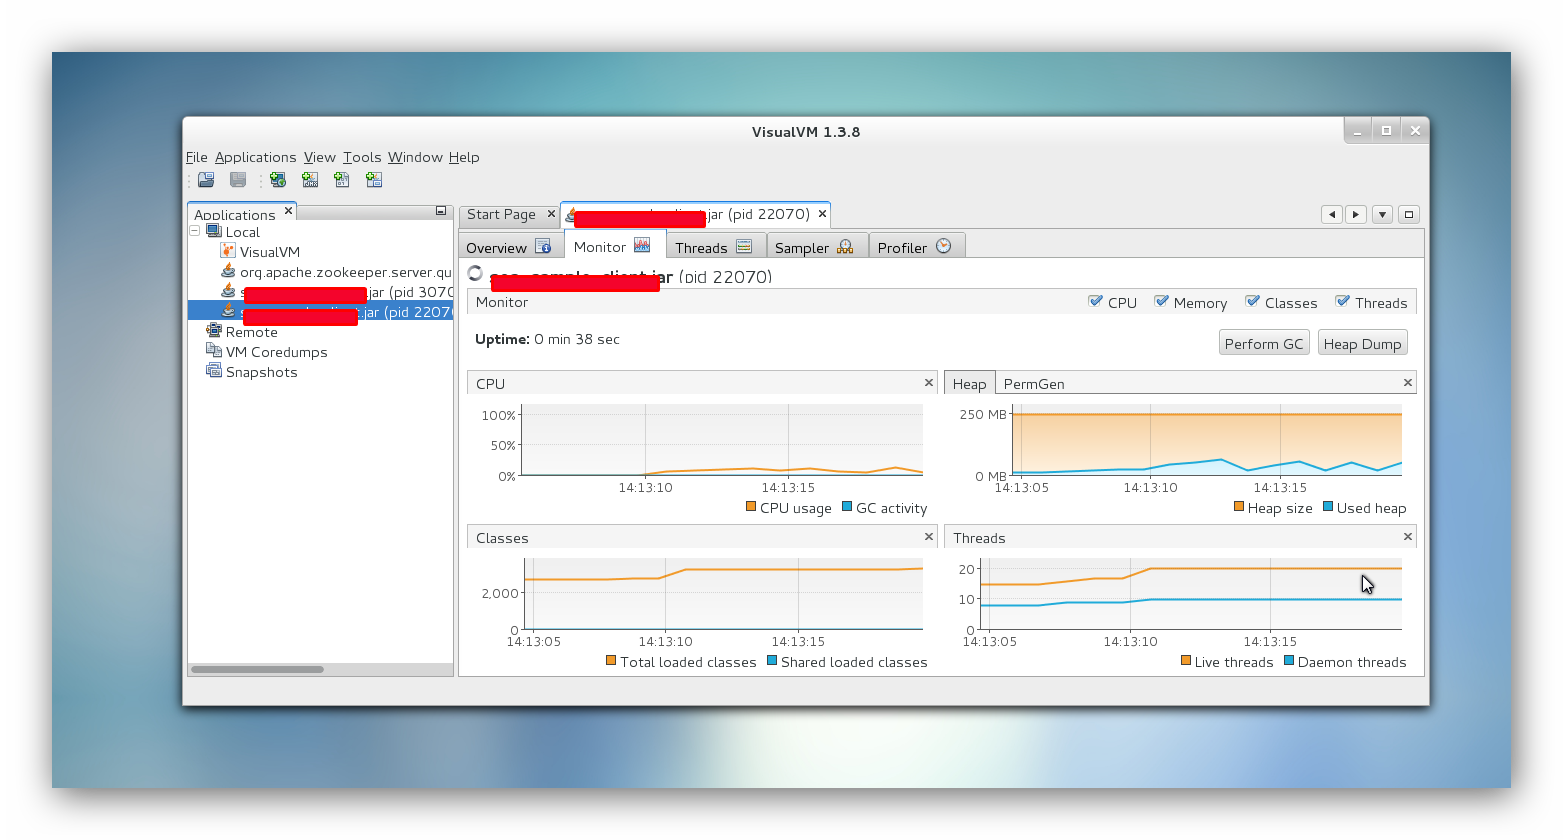Click the Perform GC button

coord(1264,343)
